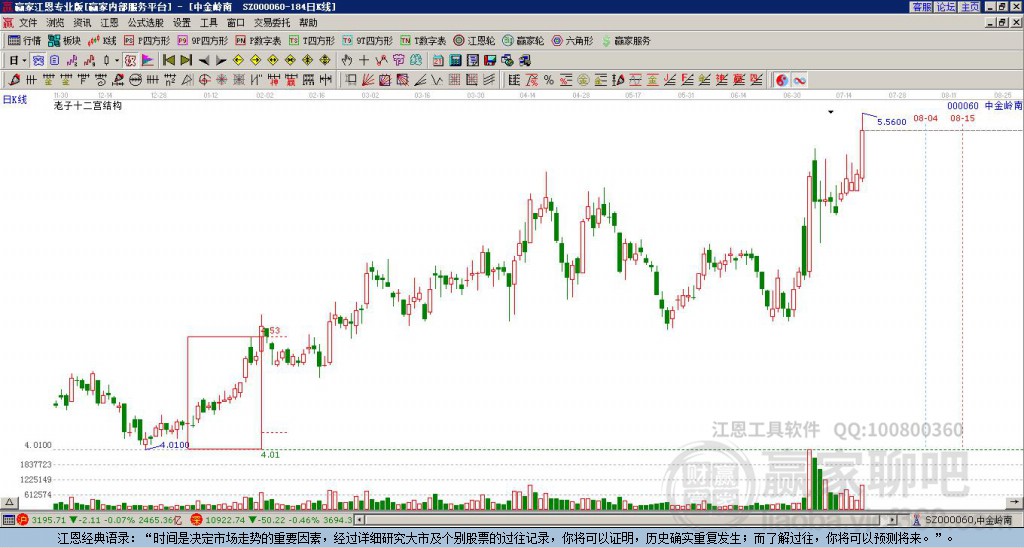
Task: Select the Gann fan lines icon
Action: [x=368, y=80]
